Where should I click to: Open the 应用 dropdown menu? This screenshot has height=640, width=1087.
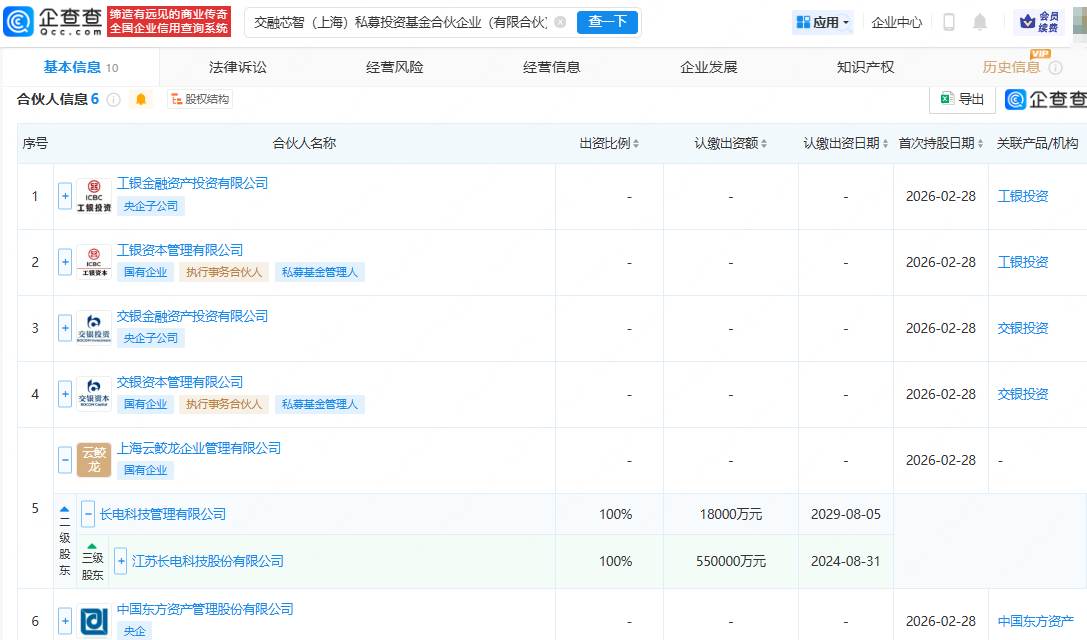pyautogui.click(x=823, y=22)
